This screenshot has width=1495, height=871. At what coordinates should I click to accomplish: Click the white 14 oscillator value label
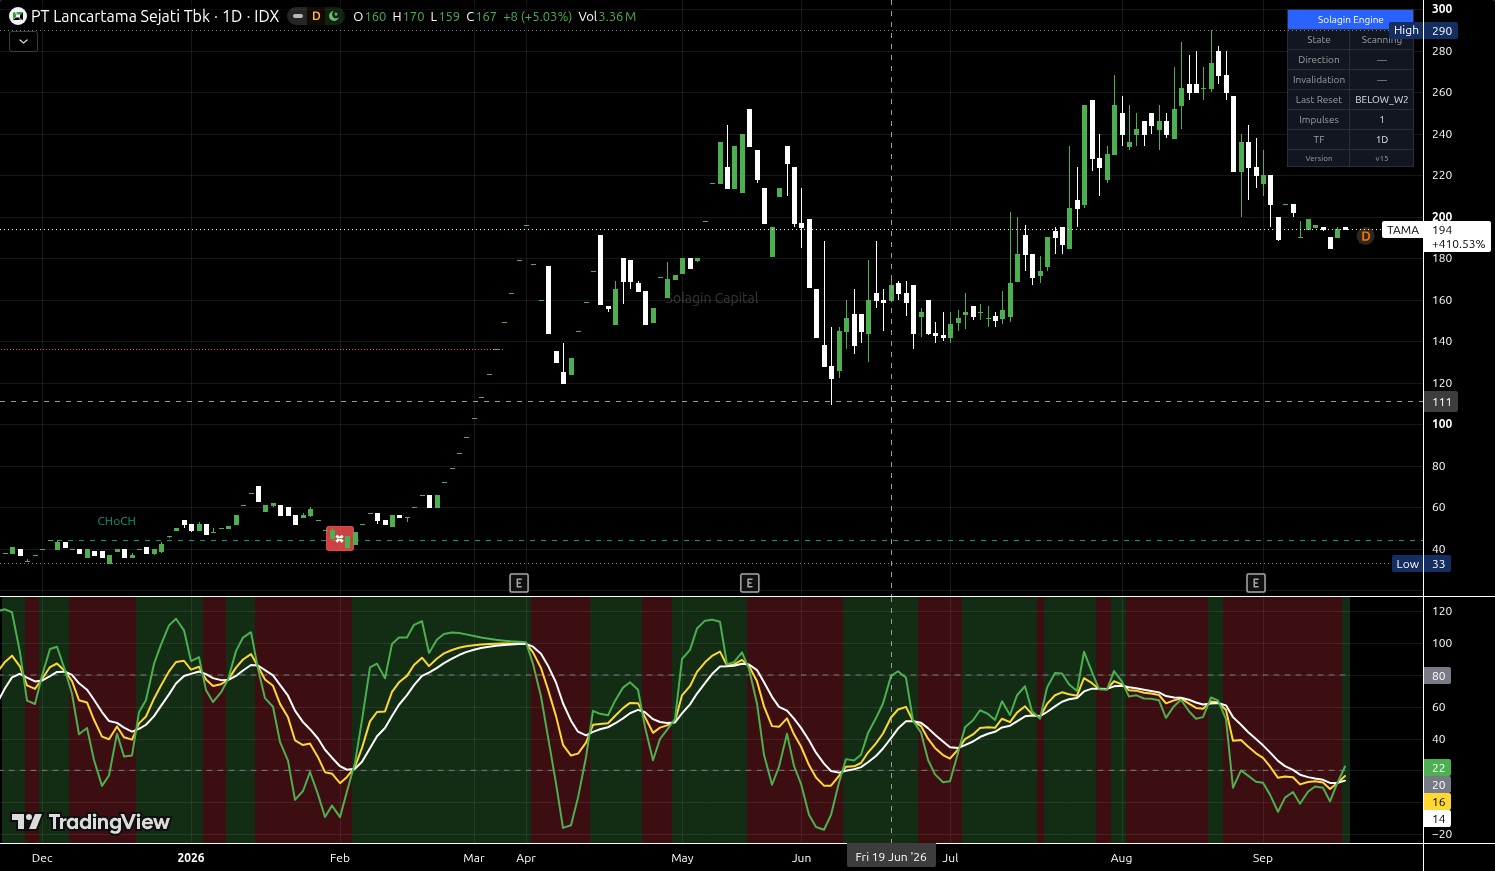click(x=1438, y=819)
